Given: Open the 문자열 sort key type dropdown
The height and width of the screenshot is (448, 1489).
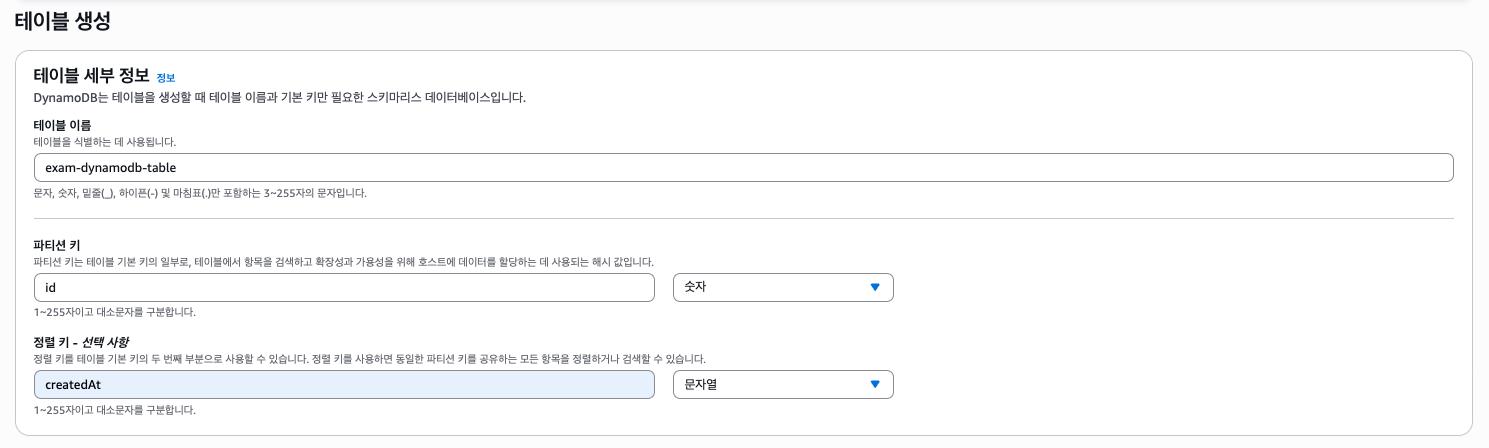Looking at the screenshot, I should [x=782, y=384].
